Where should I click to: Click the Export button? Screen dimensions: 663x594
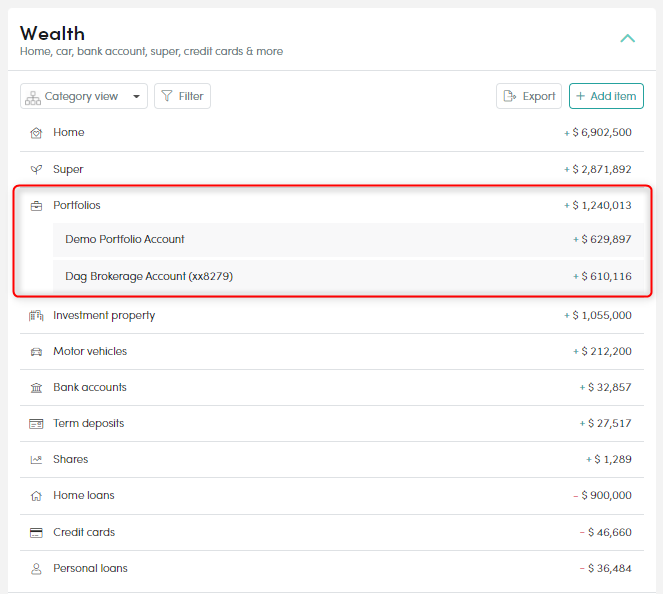click(x=529, y=96)
